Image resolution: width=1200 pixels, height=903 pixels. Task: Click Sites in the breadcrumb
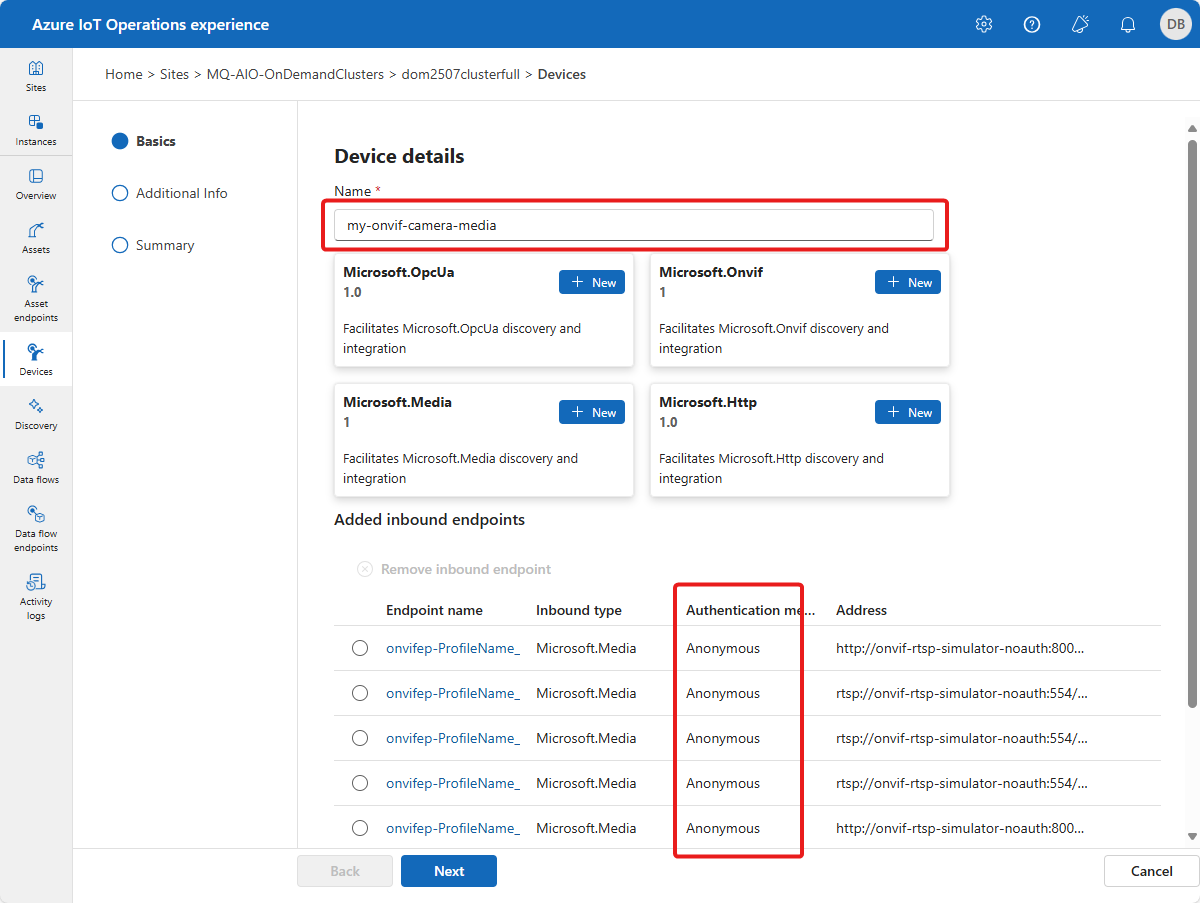175,74
